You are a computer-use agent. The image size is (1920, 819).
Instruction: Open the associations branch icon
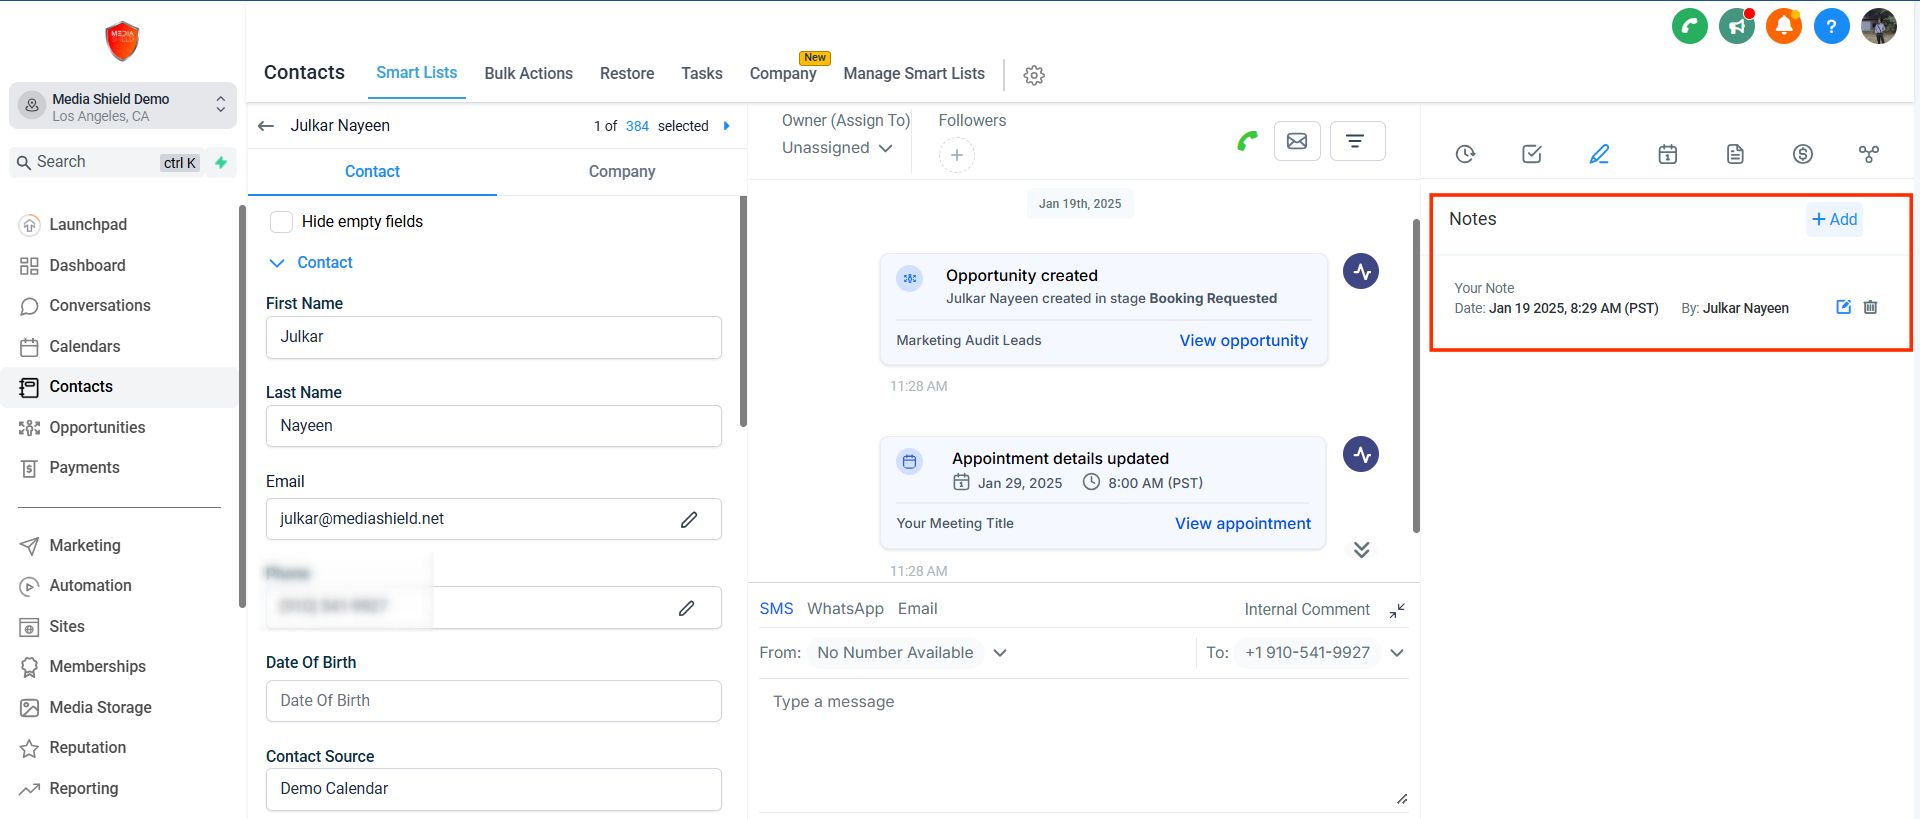click(x=1869, y=154)
